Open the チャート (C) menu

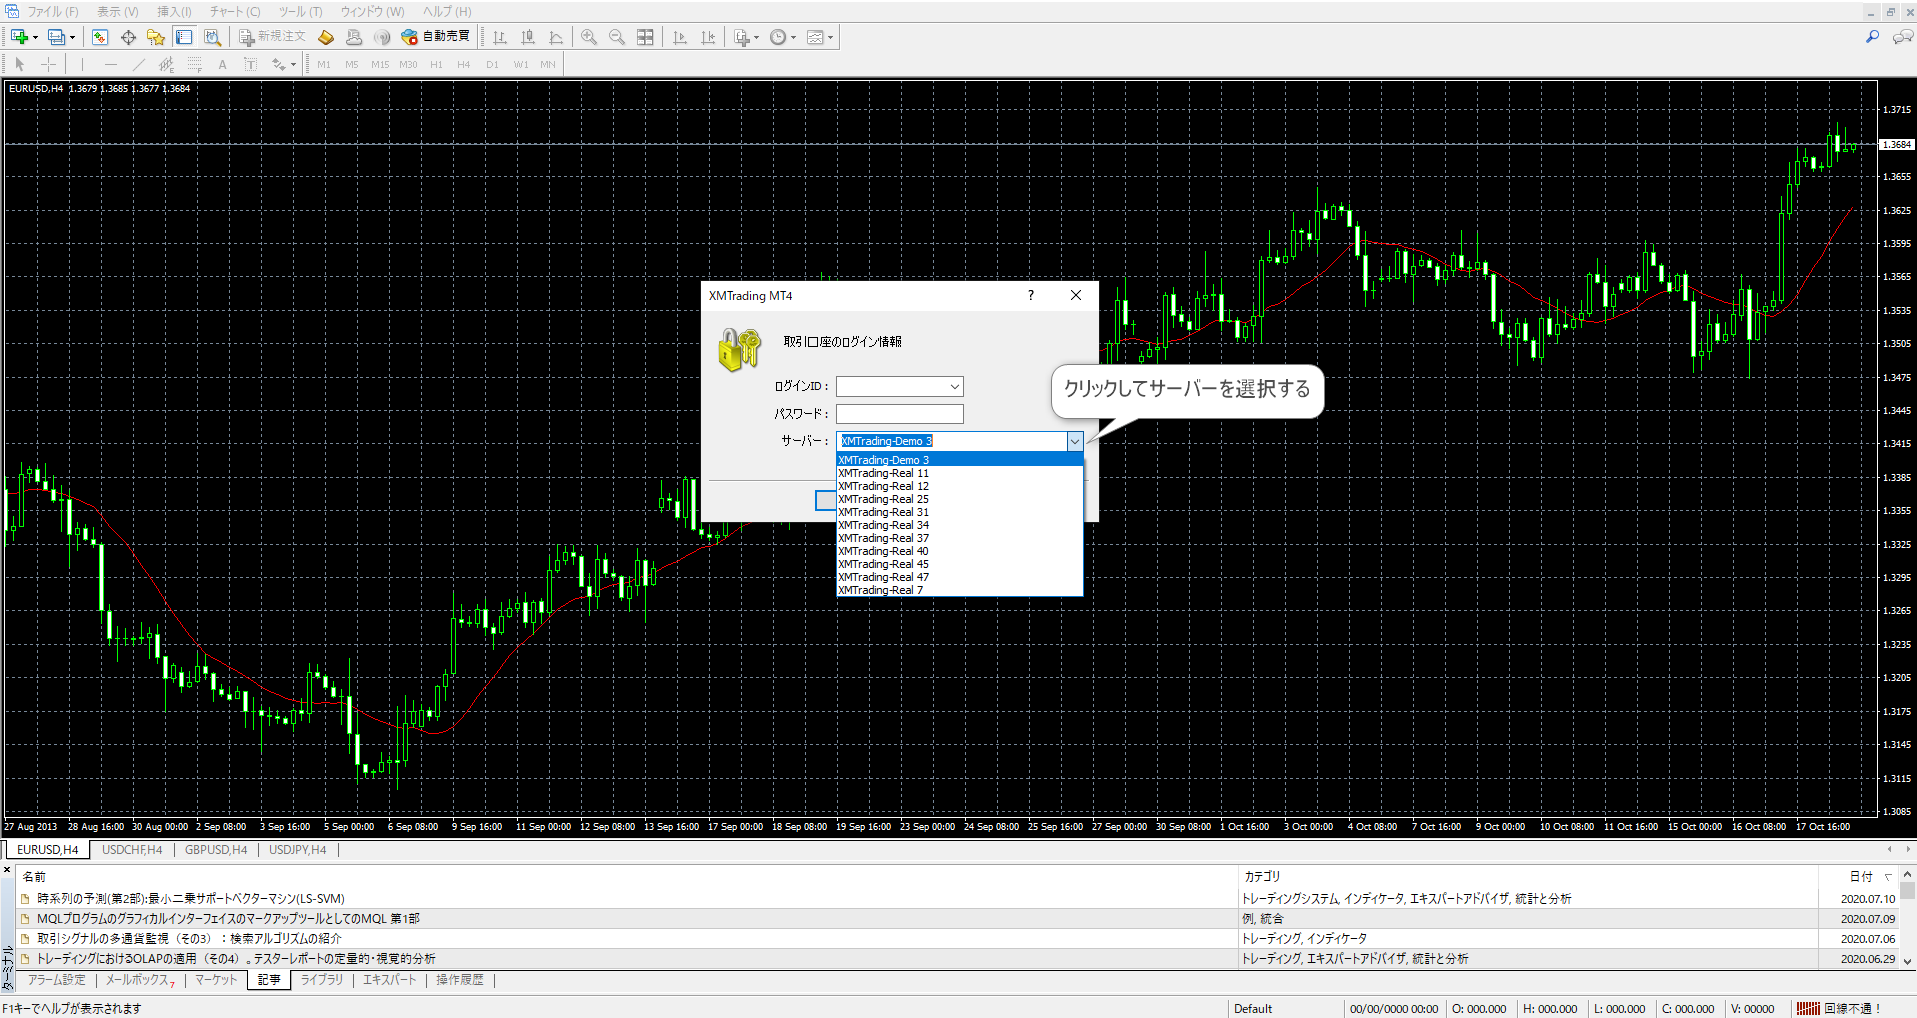pyautogui.click(x=235, y=12)
